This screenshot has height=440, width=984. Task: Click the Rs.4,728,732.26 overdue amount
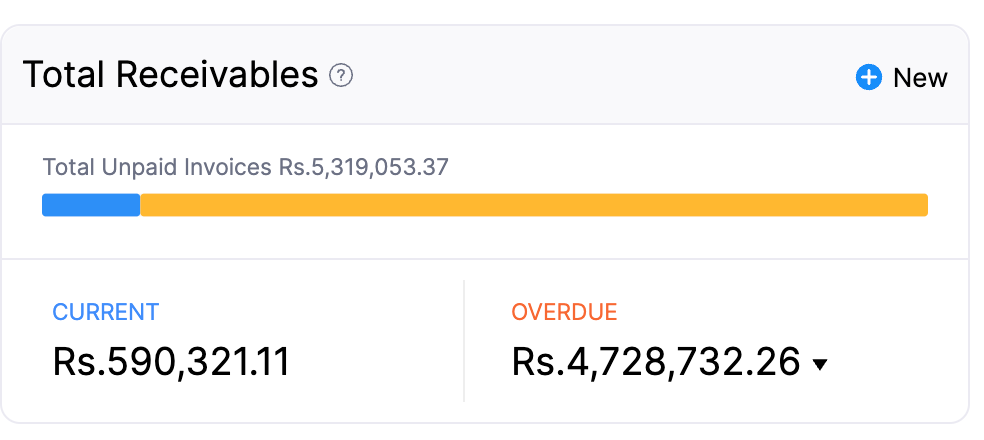pos(656,362)
